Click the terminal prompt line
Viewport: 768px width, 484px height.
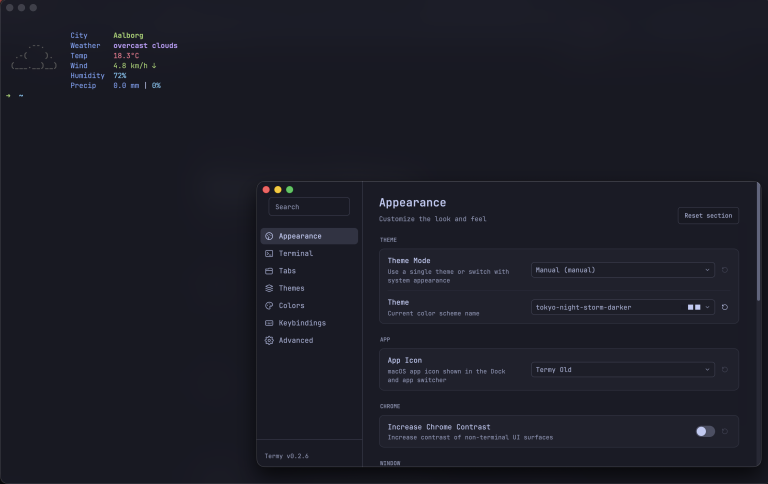coord(15,96)
